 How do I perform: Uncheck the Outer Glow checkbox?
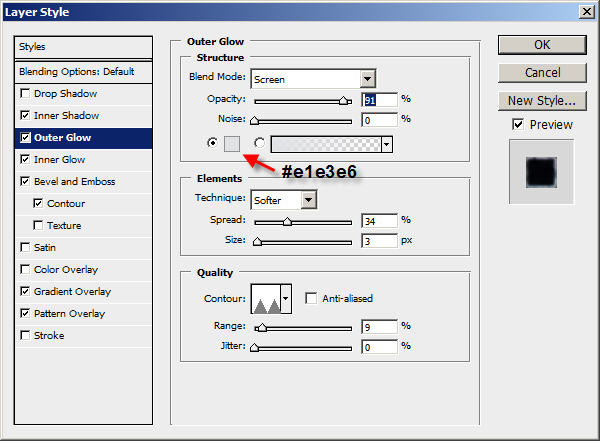click(25, 137)
